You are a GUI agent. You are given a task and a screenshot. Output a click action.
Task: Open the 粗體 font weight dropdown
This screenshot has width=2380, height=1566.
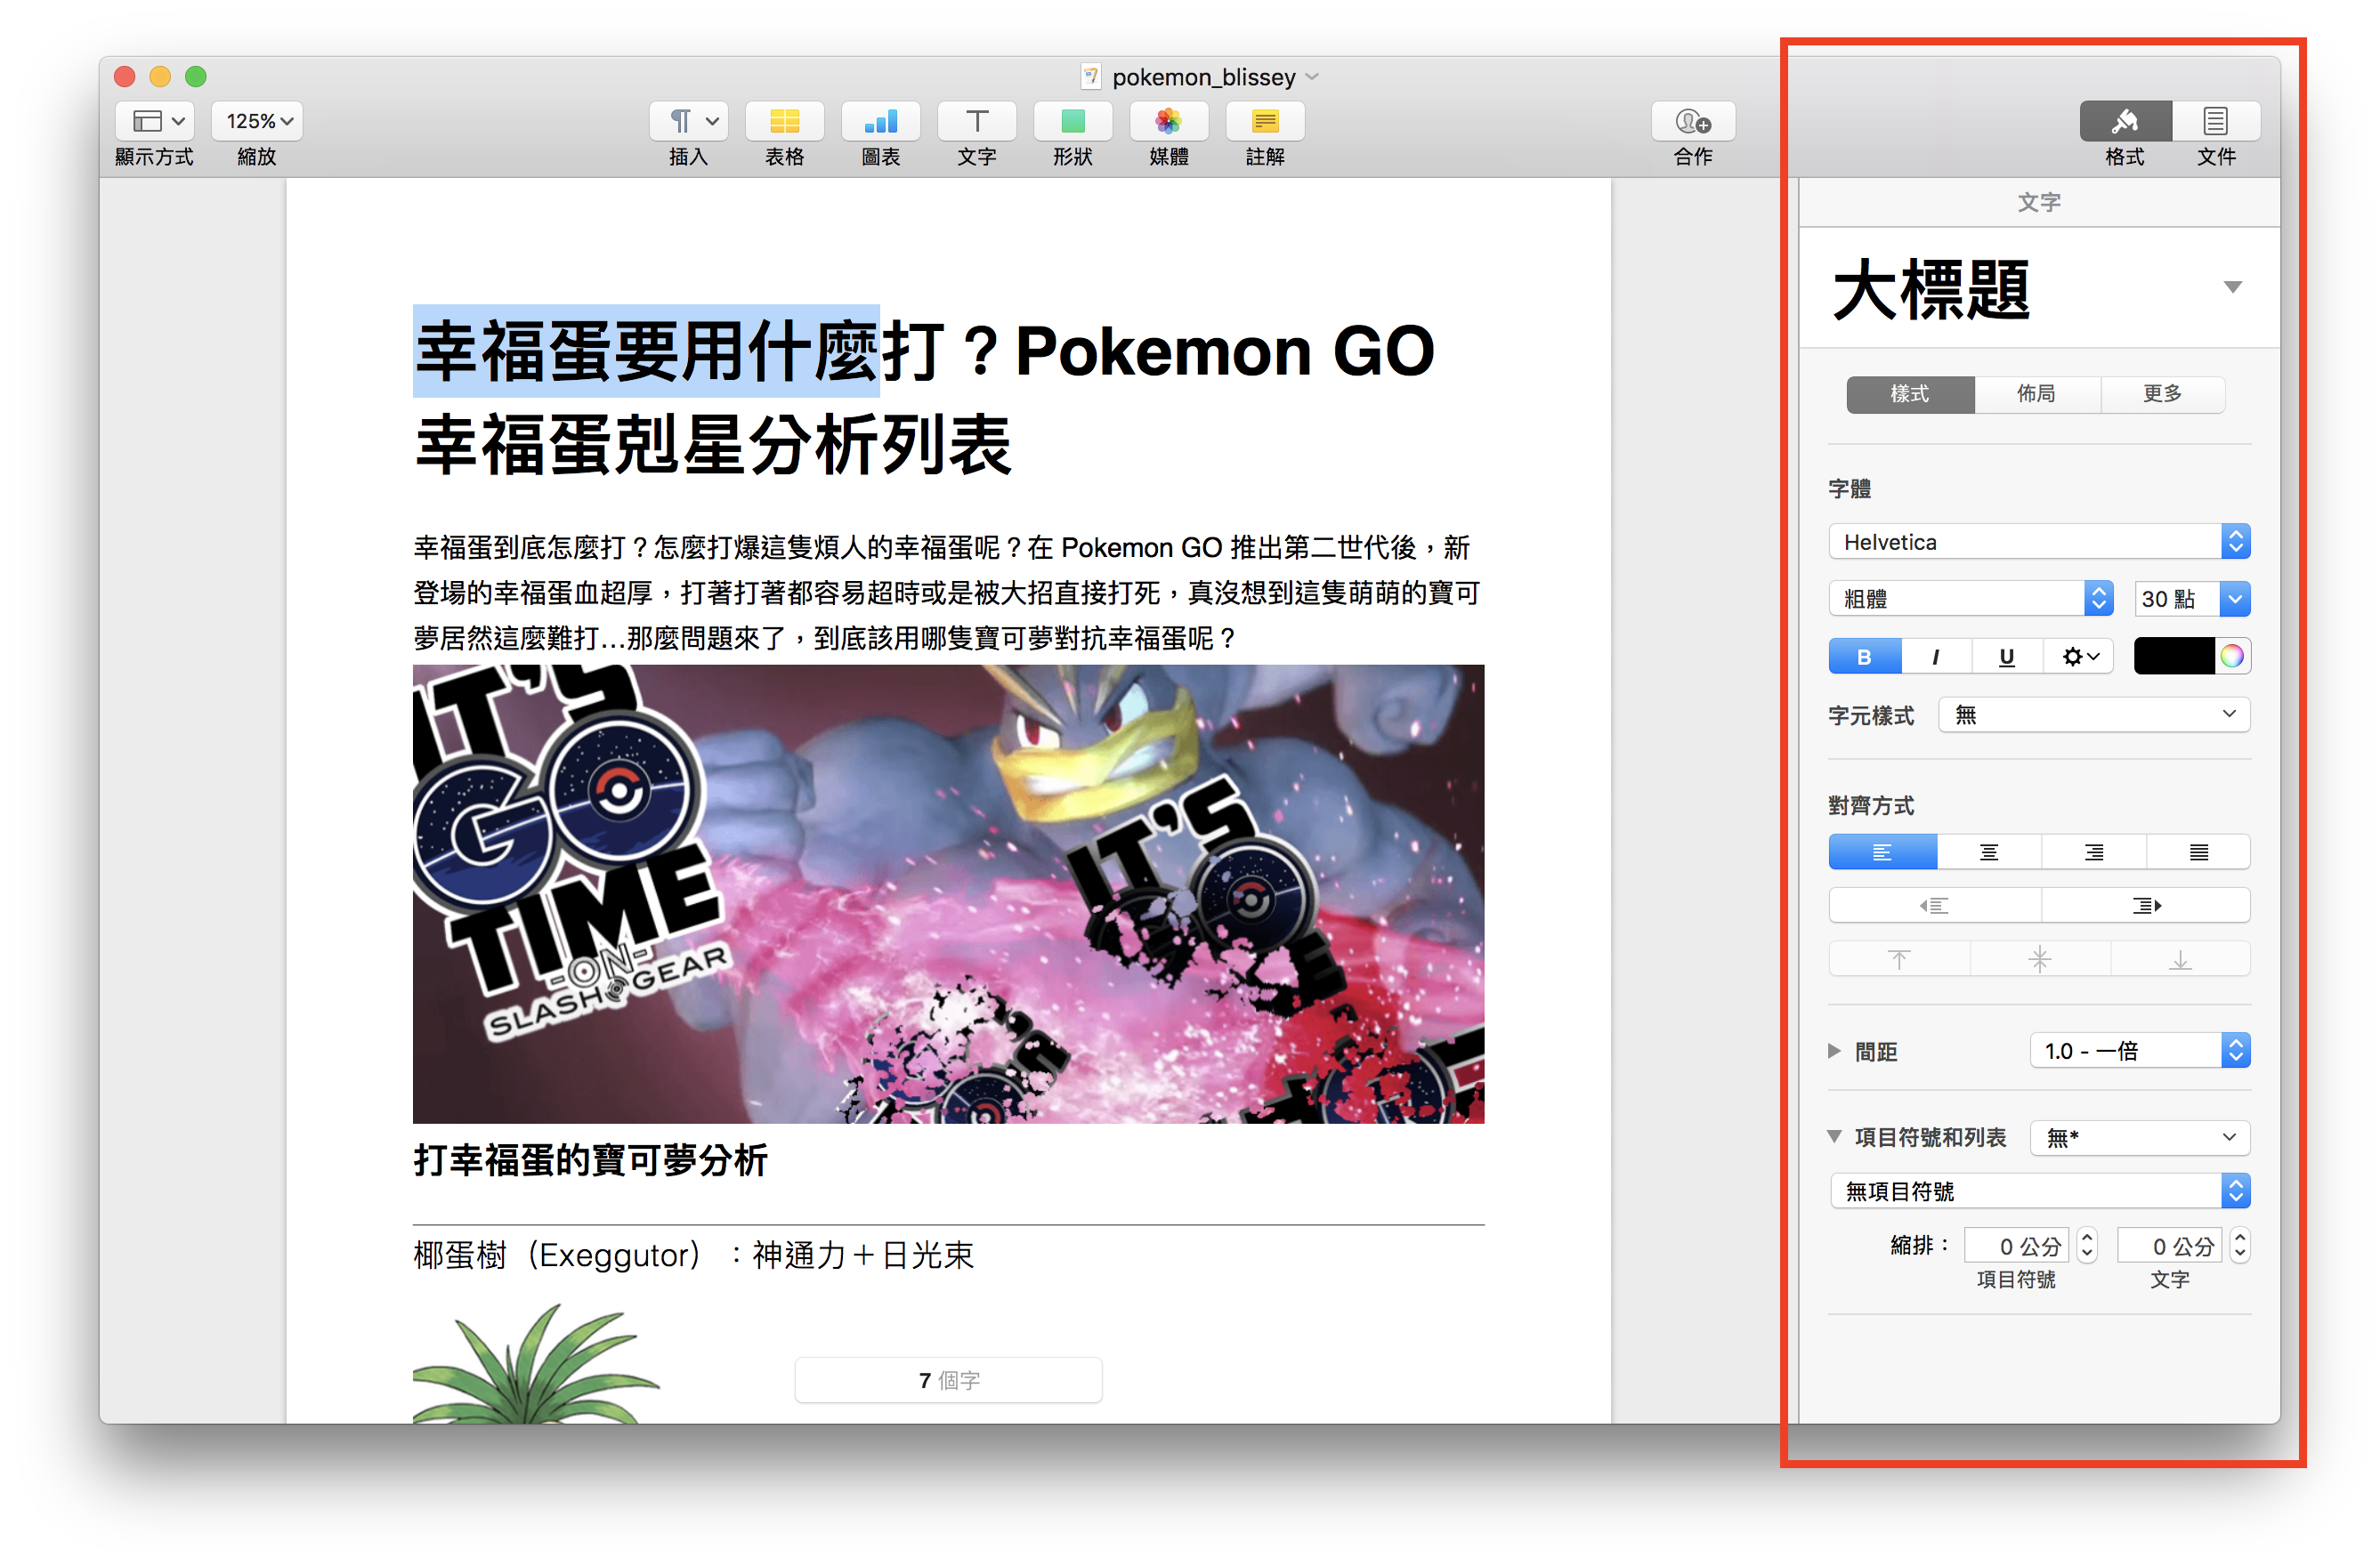[1970, 599]
